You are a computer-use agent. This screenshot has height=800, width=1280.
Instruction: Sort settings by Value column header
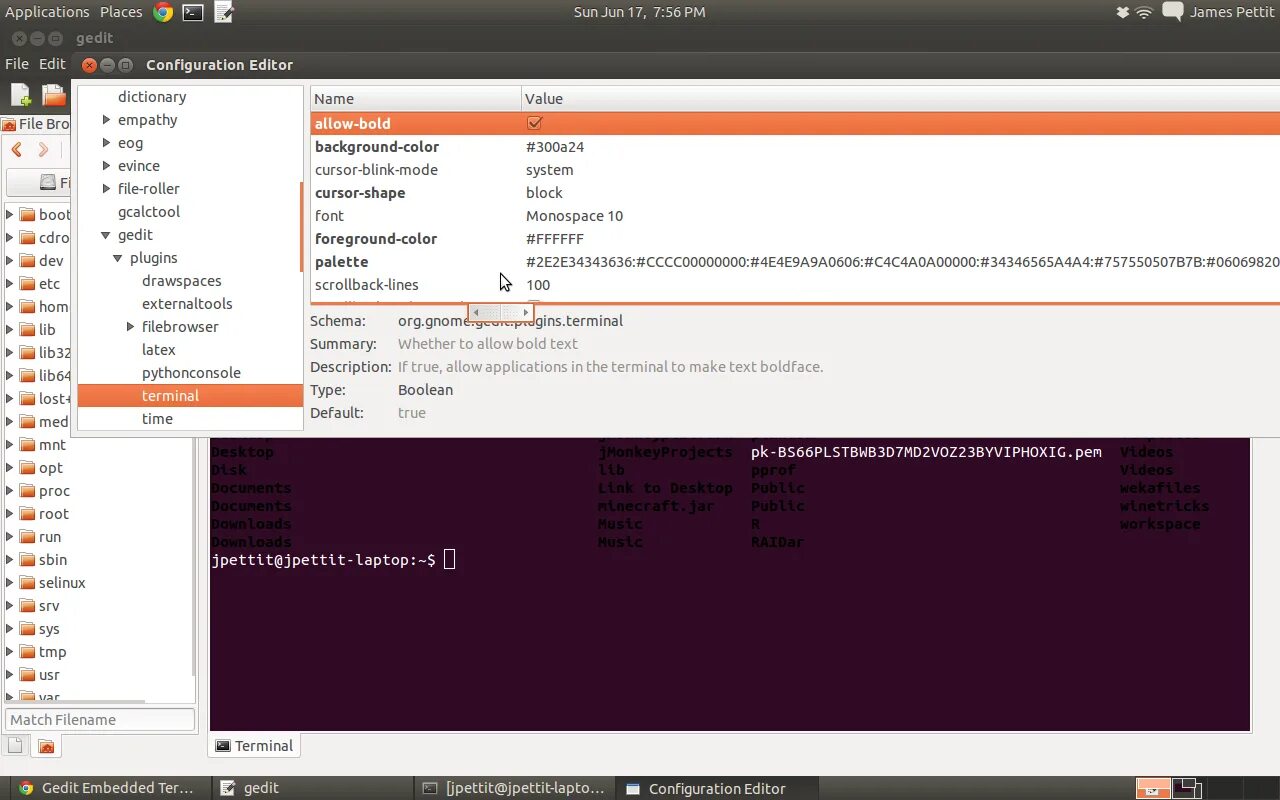(x=900, y=98)
